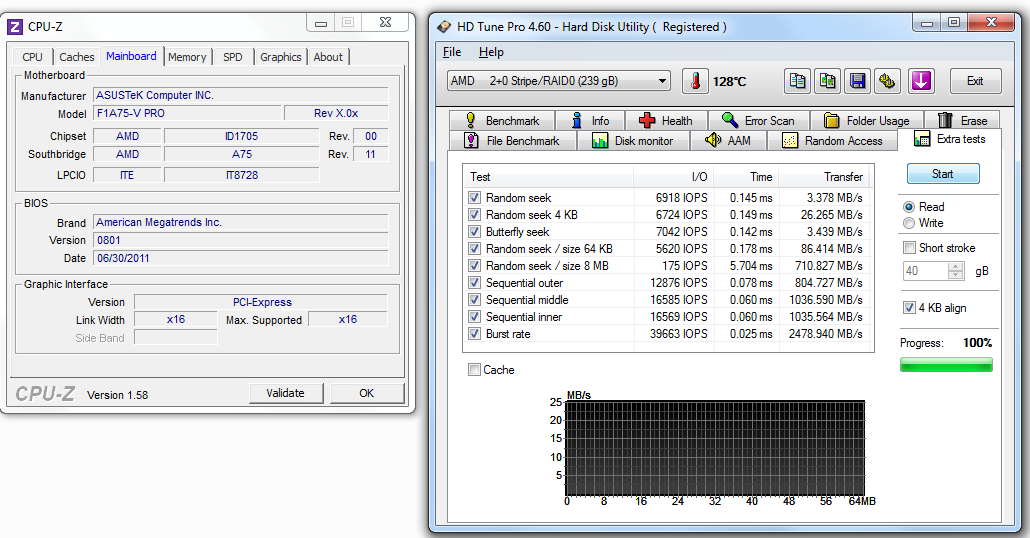Open HD Tune options via the tools icon
1030x538 pixels.
pyautogui.click(x=887, y=81)
